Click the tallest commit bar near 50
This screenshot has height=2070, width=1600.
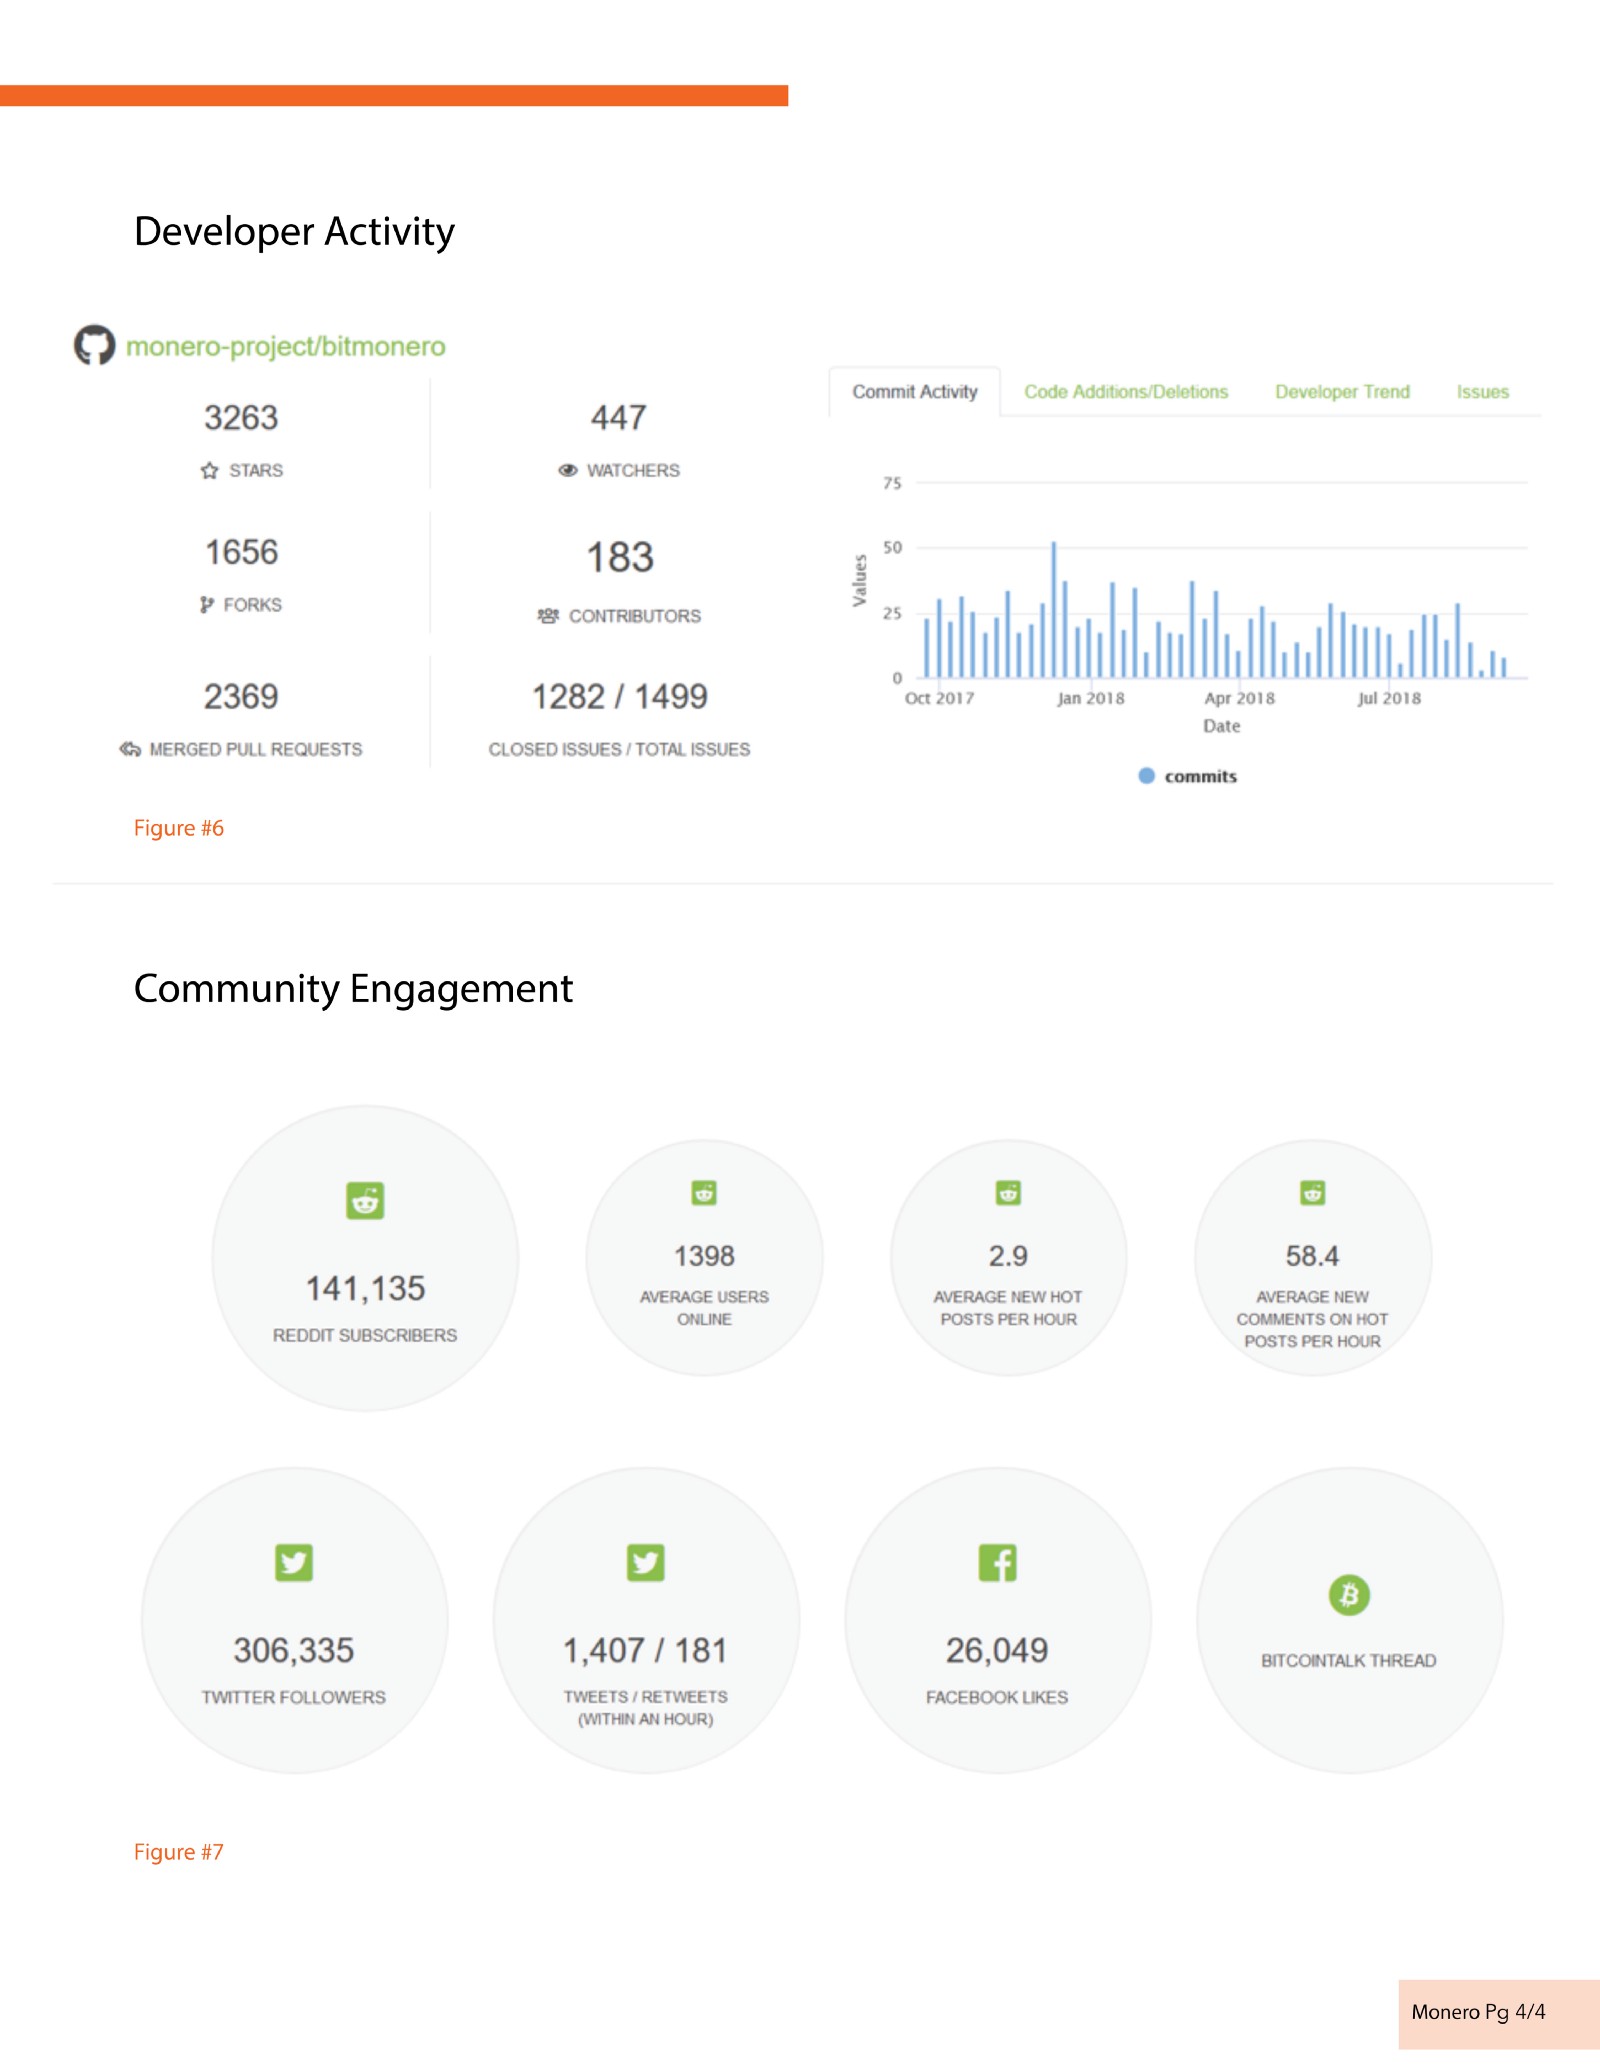[x=1053, y=610]
